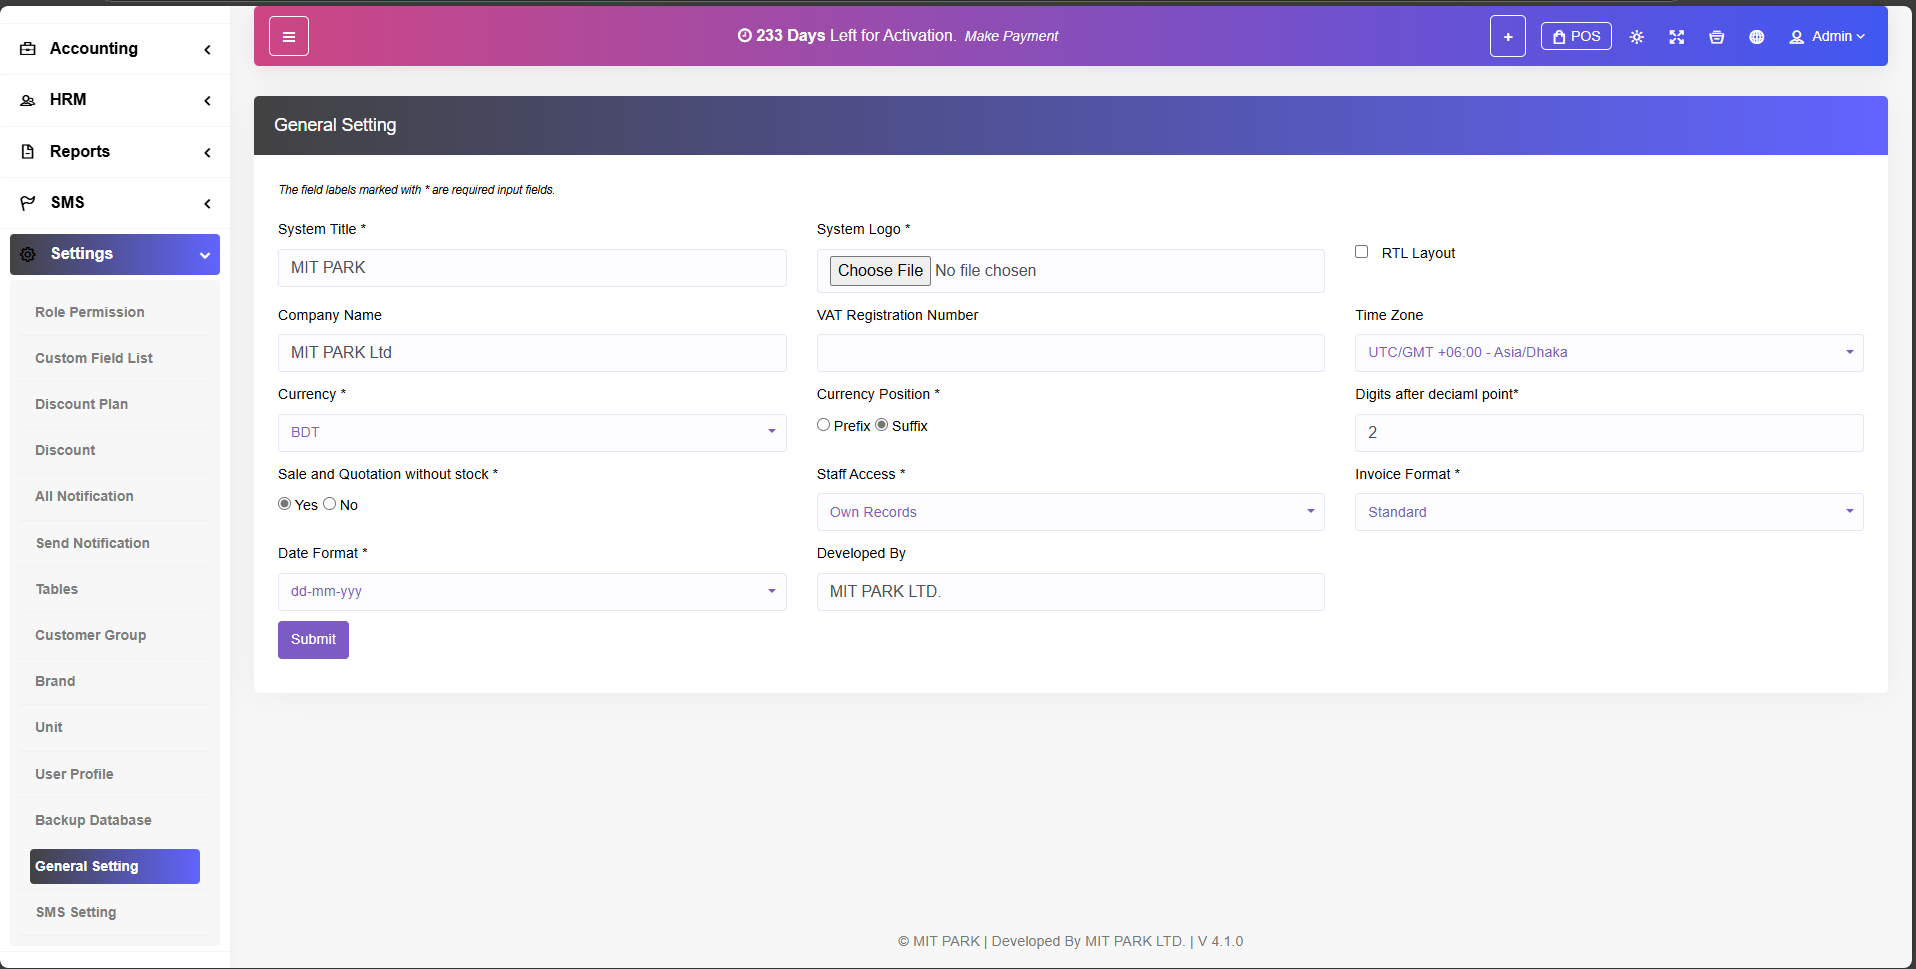Open the Time Zone dropdown
The width and height of the screenshot is (1916, 969).
pos(1608,353)
